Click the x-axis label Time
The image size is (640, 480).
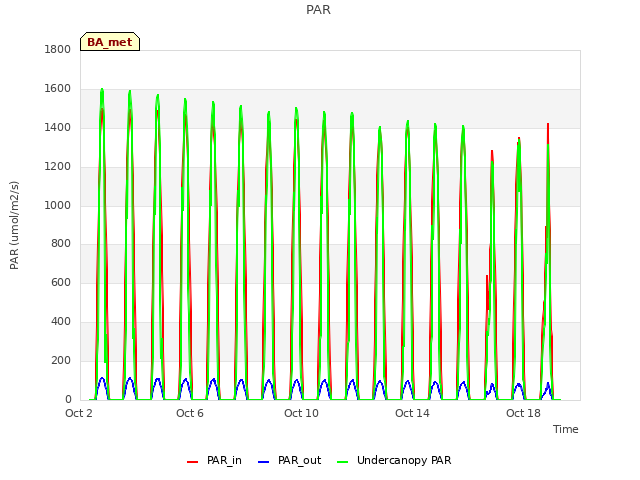click(x=565, y=429)
